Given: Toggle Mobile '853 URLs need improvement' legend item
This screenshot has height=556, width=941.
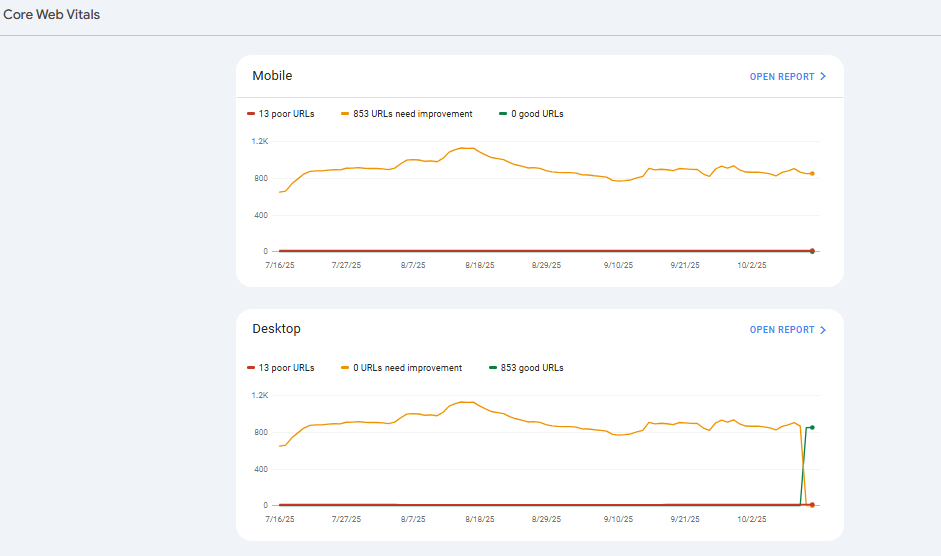Looking at the screenshot, I should tap(406, 114).
